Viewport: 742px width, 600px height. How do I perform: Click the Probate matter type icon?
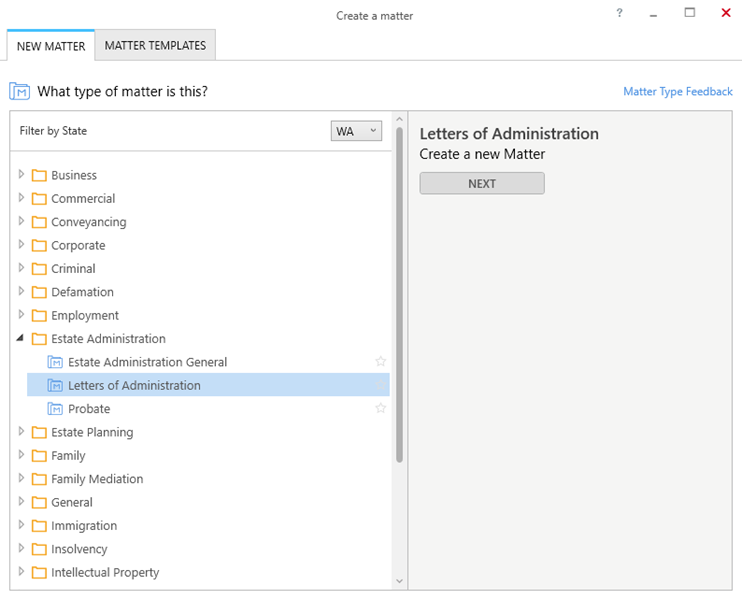tap(55, 408)
